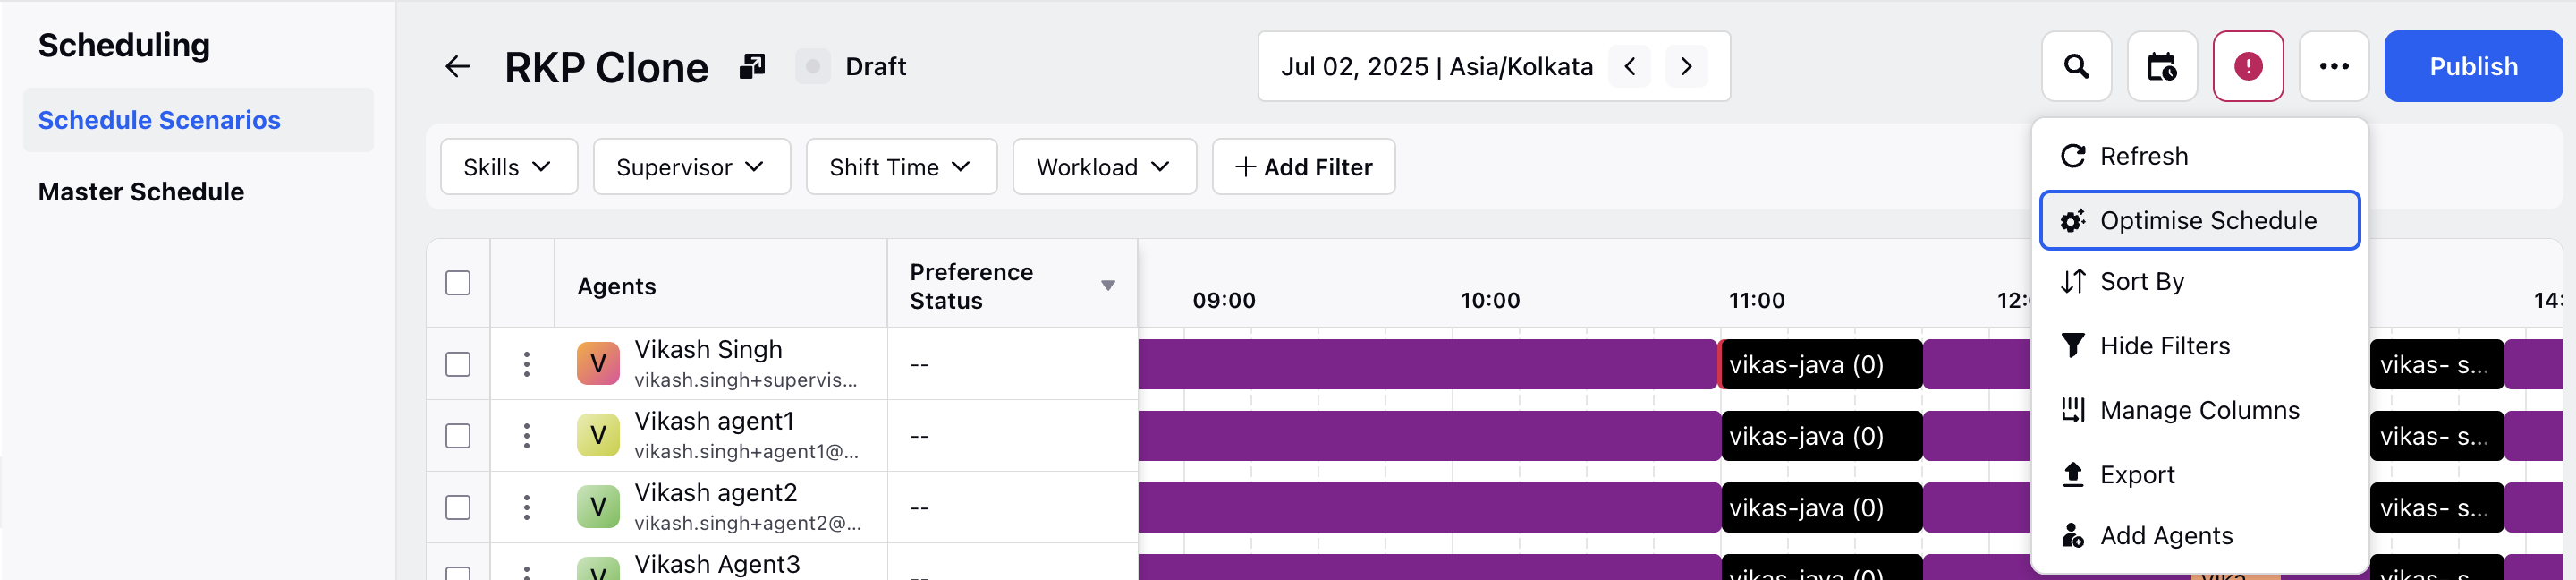2576x580 pixels.
Task: Open Manage Columns from the menu
Action: click(x=2199, y=410)
